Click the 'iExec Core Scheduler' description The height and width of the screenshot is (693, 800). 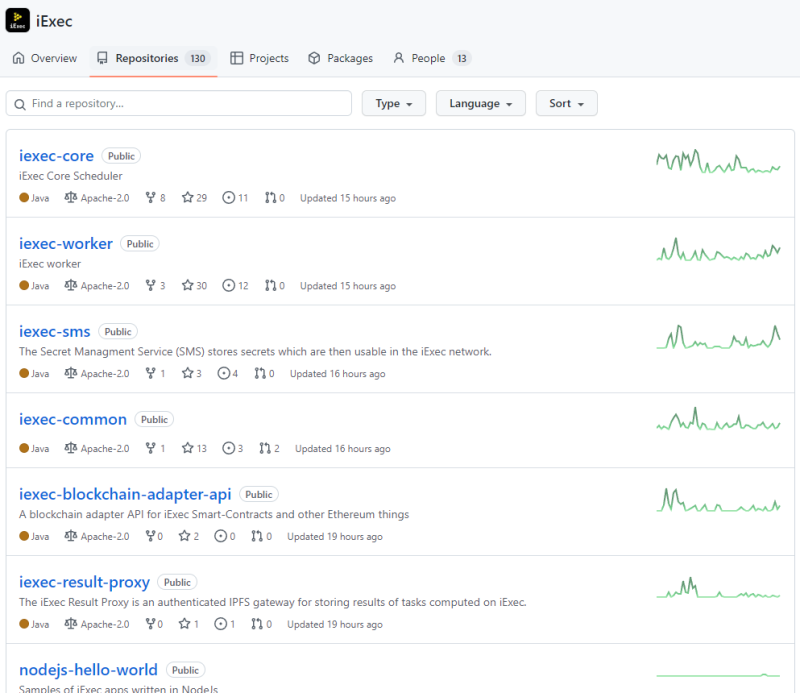pos(71,176)
